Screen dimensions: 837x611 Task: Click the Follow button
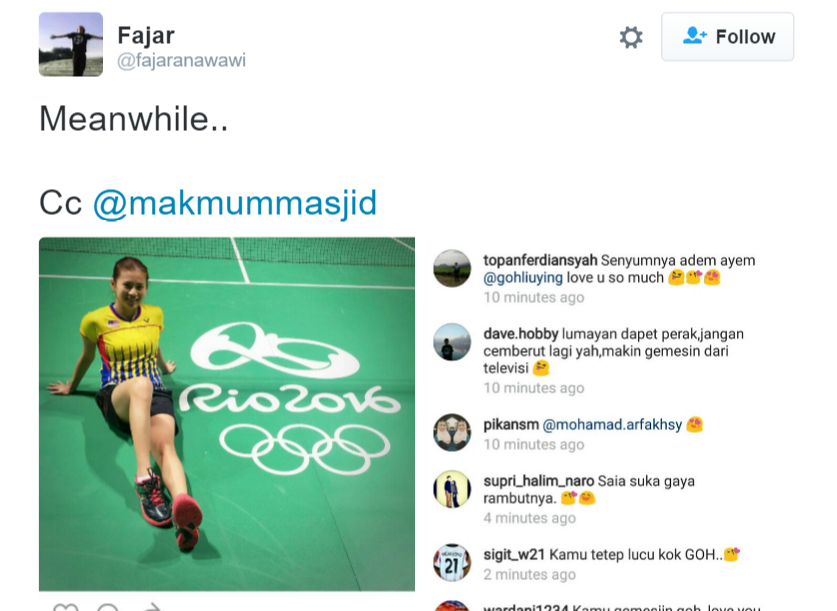(x=727, y=37)
